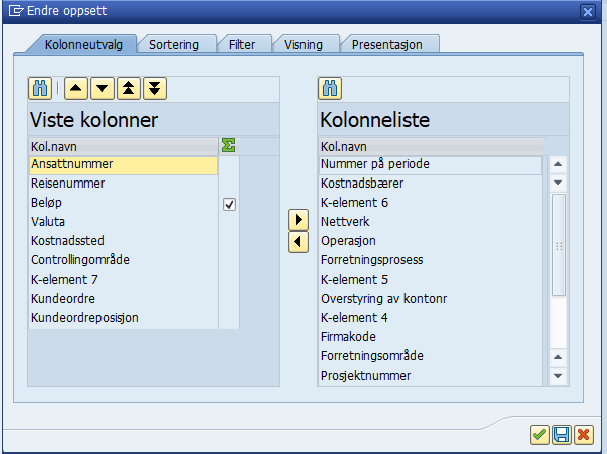607x454 pixels.
Task: Close the Endre oppsett dialog
Action: click(588, 12)
